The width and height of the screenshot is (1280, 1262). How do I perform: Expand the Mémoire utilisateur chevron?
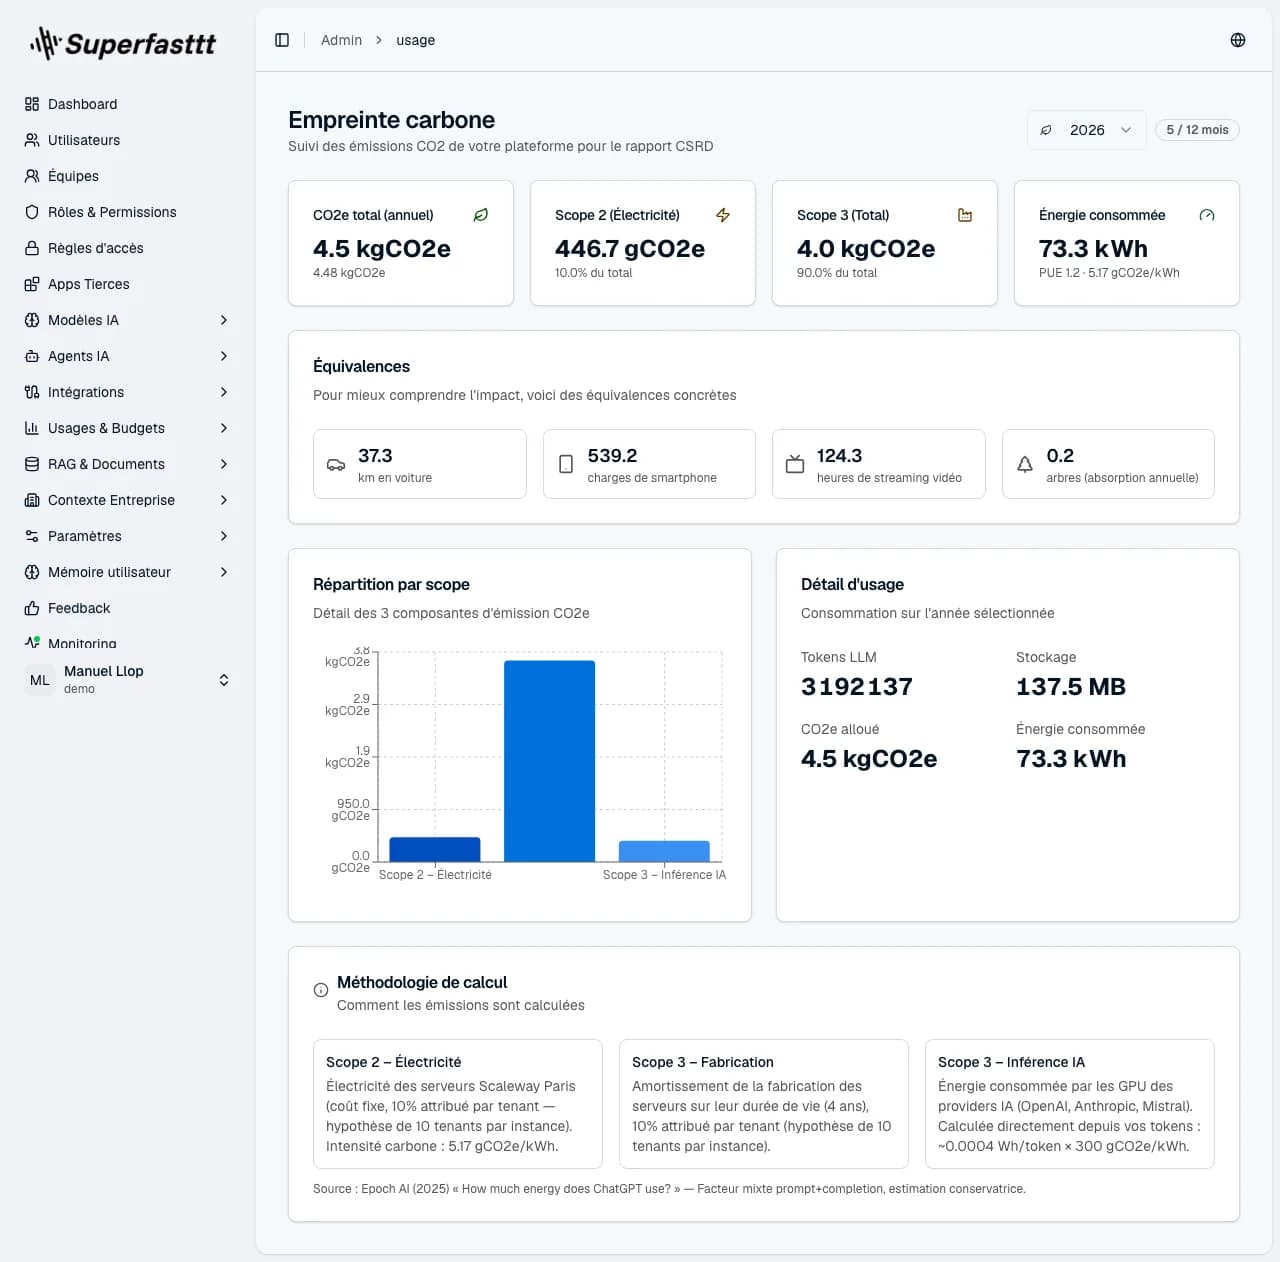click(224, 572)
